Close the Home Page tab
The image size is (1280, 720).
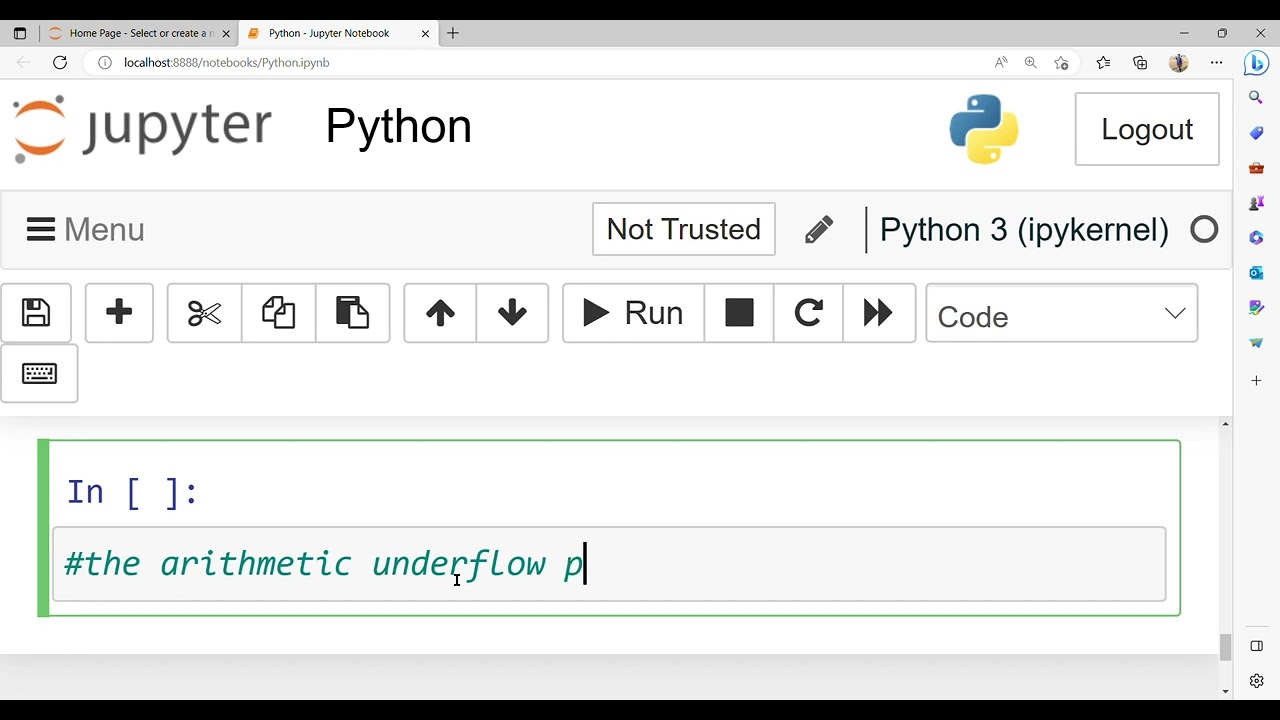pos(226,33)
